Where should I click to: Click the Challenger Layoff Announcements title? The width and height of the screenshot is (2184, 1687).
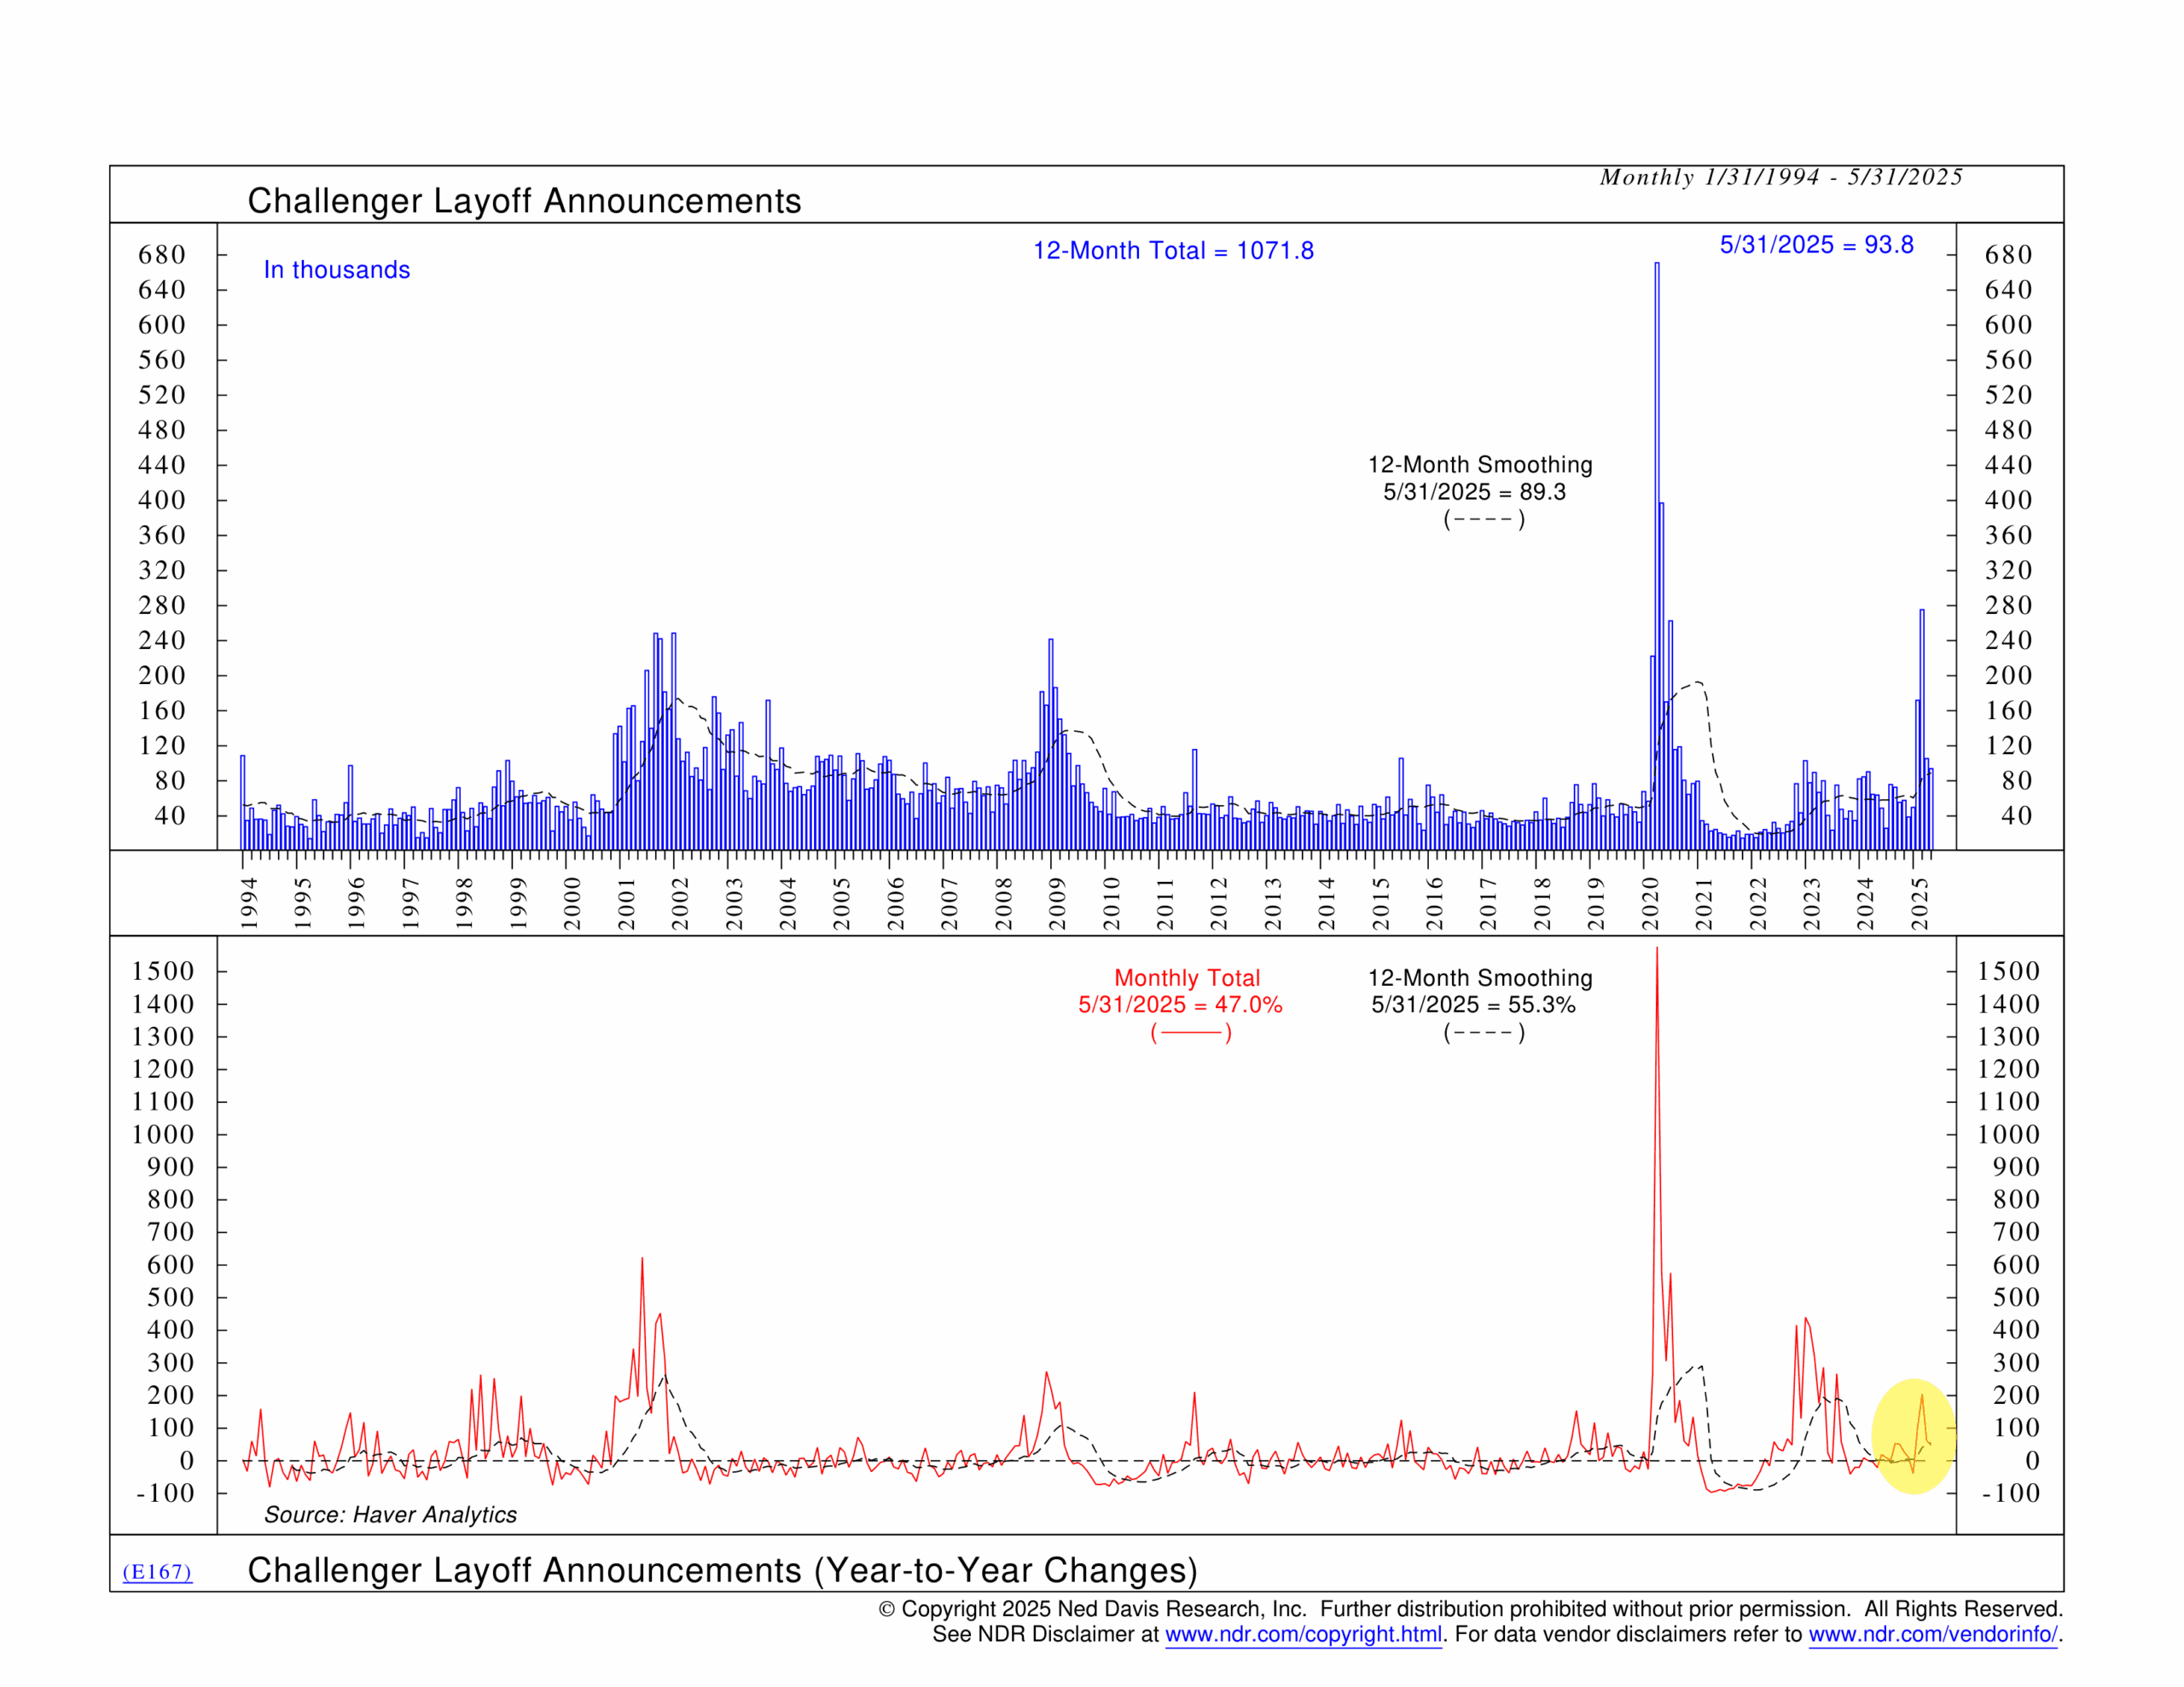(524, 201)
